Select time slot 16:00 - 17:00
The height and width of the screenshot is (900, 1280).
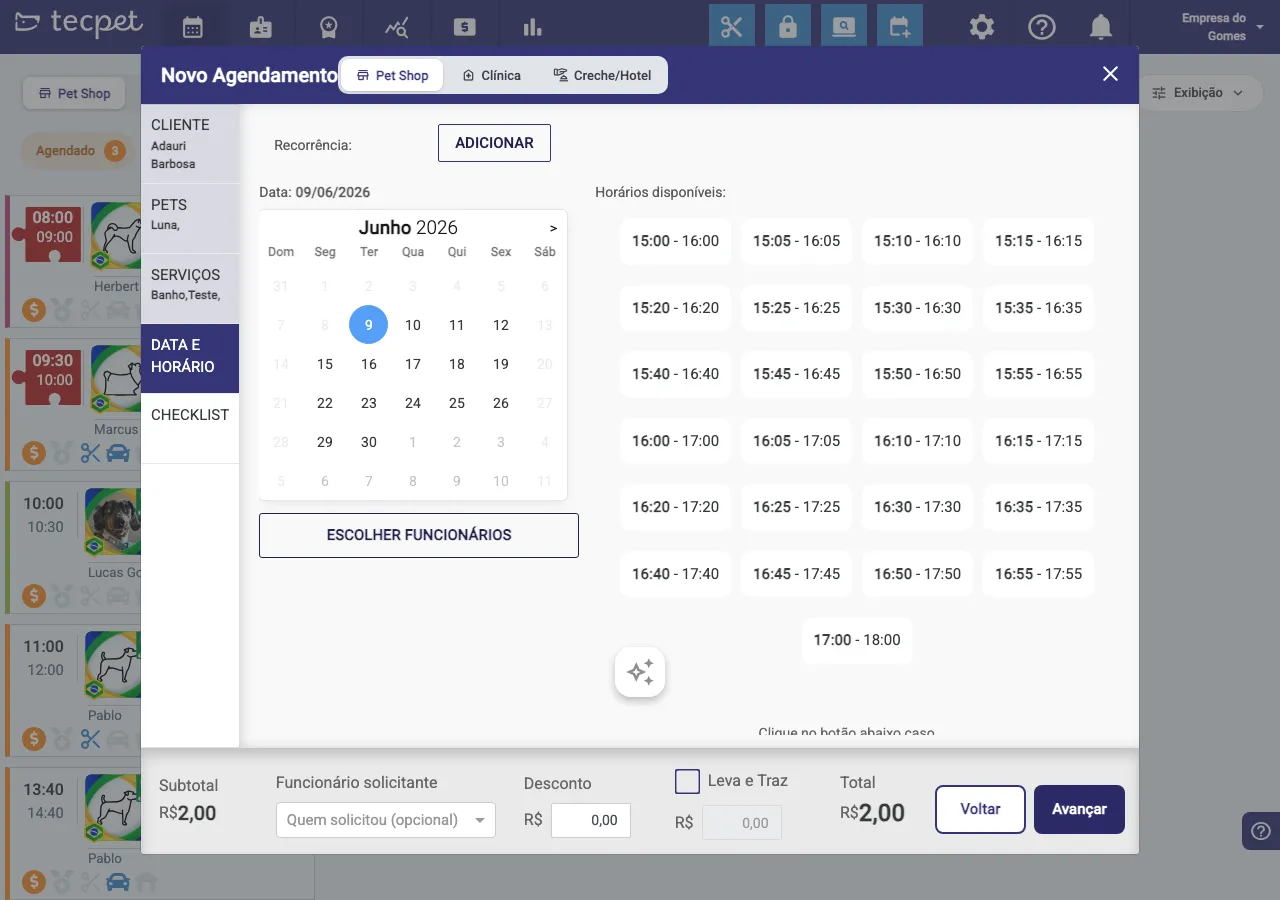pyautogui.click(x=675, y=441)
